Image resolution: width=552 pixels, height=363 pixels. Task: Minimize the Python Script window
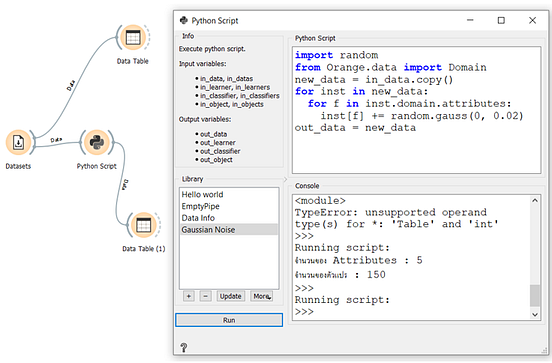point(470,20)
